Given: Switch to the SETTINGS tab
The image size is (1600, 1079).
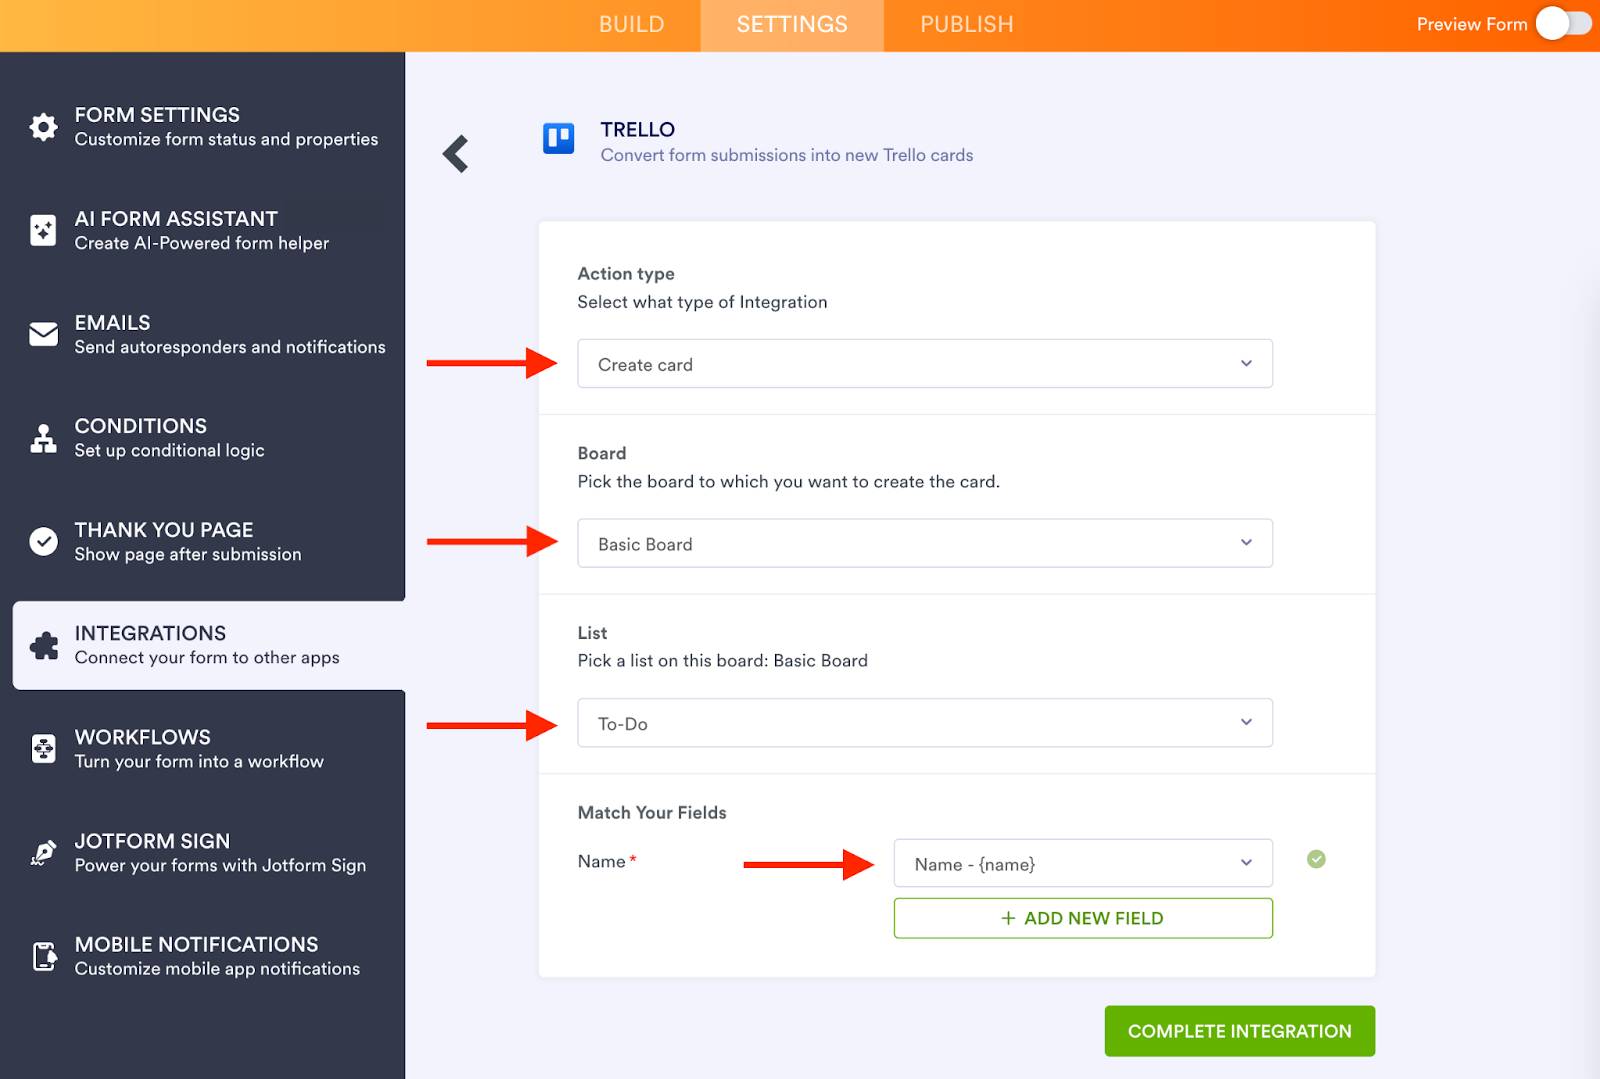Looking at the screenshot, I should [x=792, y=25].
